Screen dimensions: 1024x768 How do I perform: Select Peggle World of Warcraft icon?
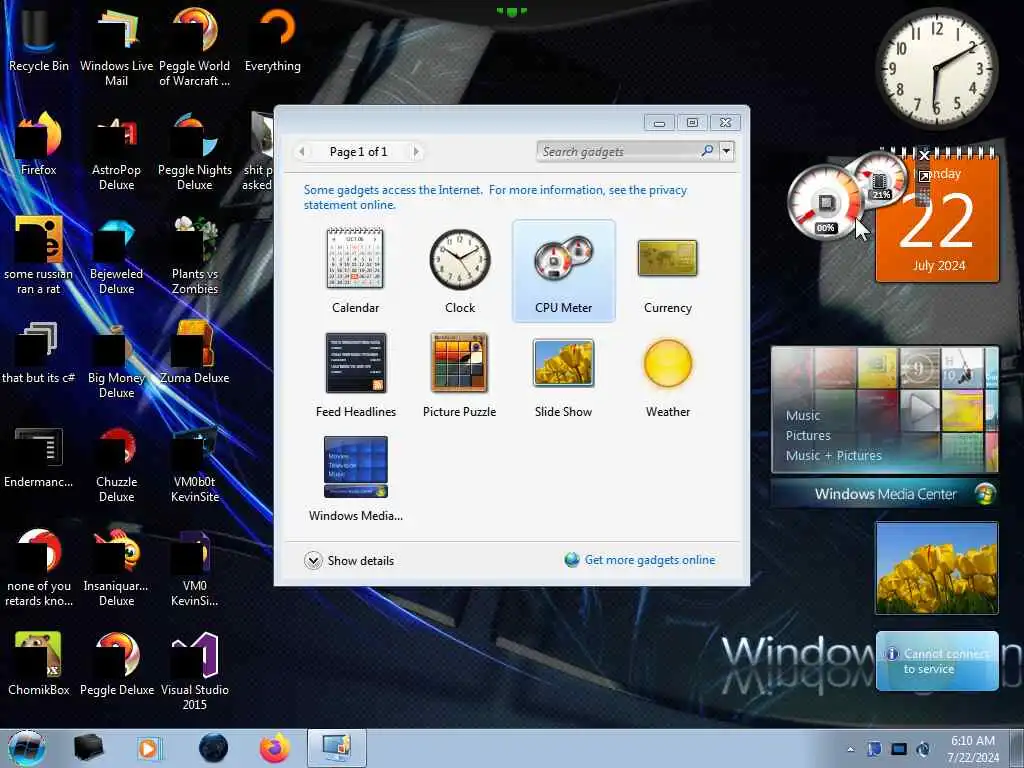click(195, 47)
